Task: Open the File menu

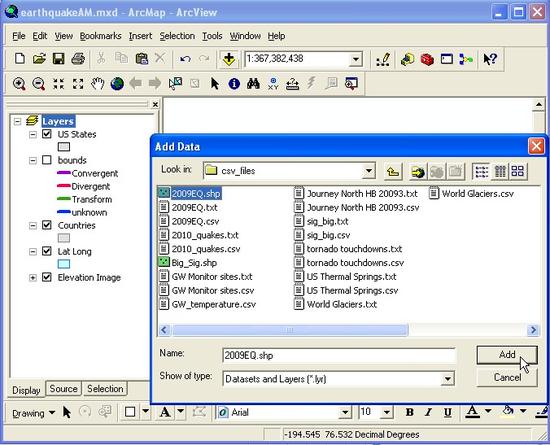Action: tap(19, 36)
